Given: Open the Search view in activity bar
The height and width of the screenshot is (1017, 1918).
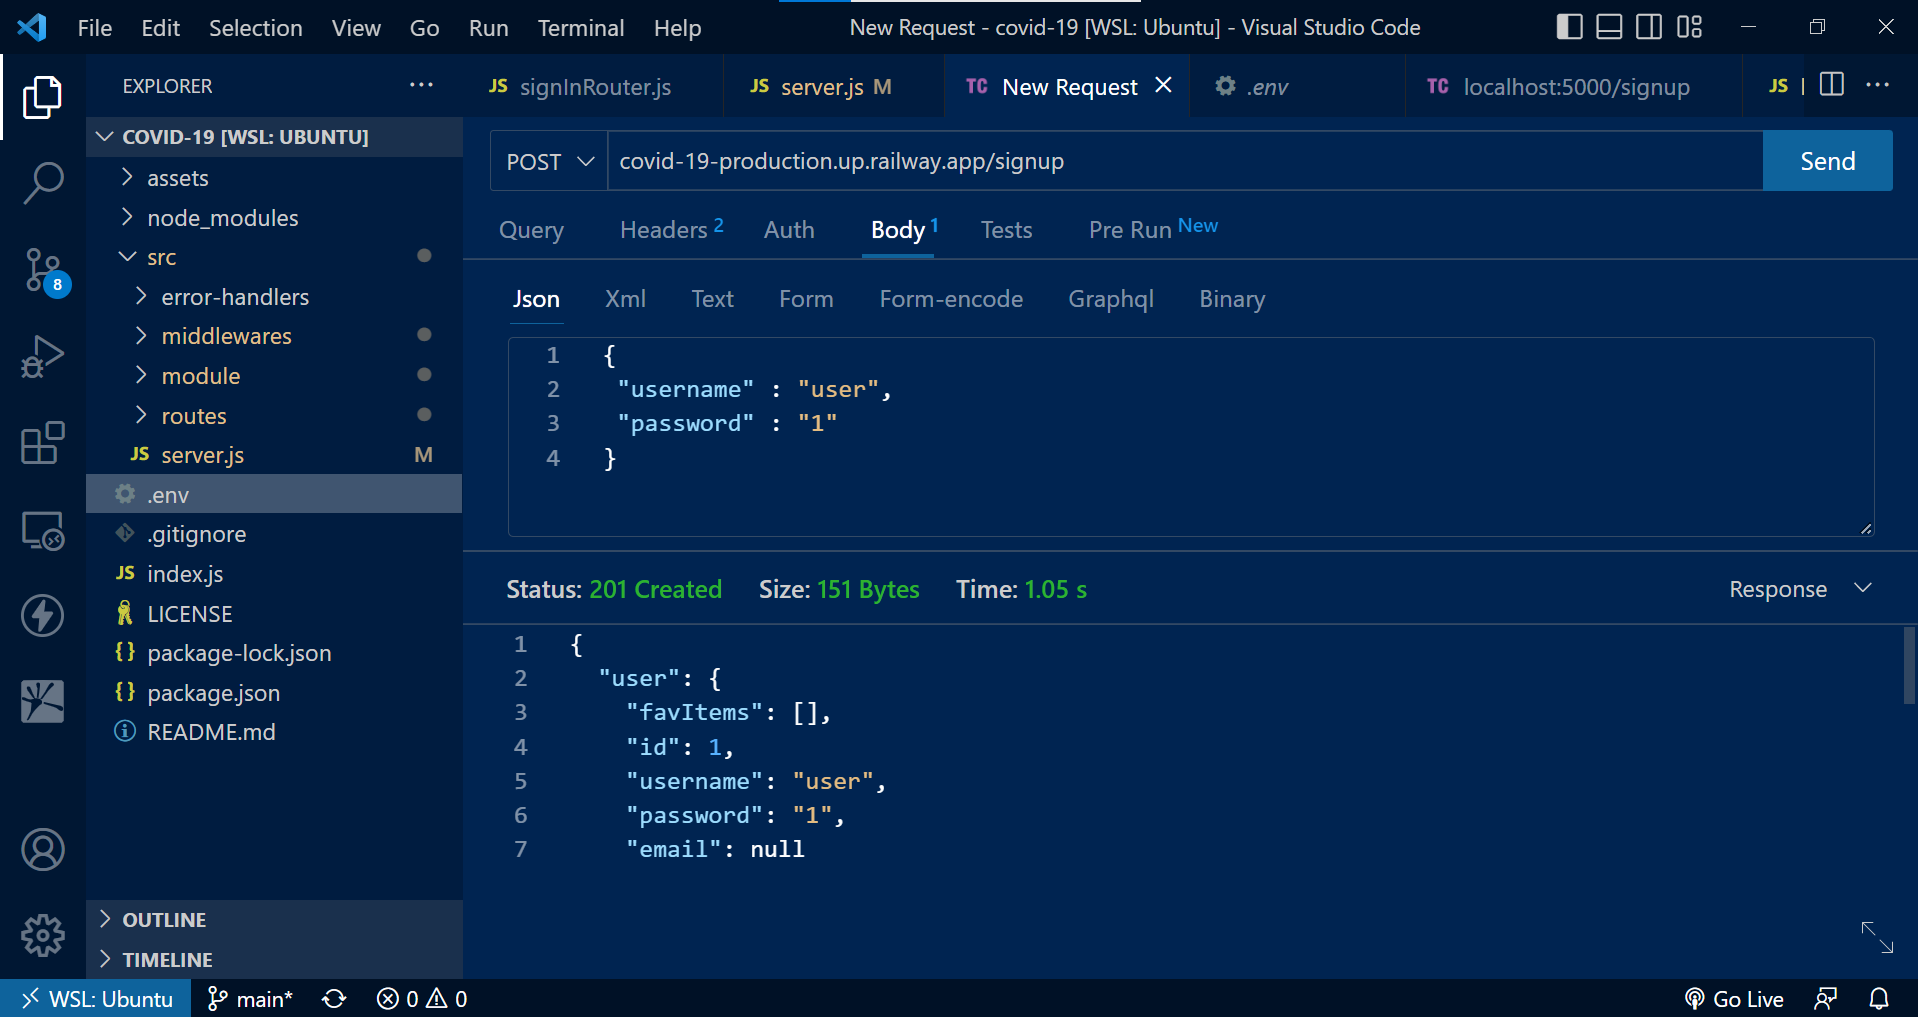Looking at the screenshot, I should [42, 184].
